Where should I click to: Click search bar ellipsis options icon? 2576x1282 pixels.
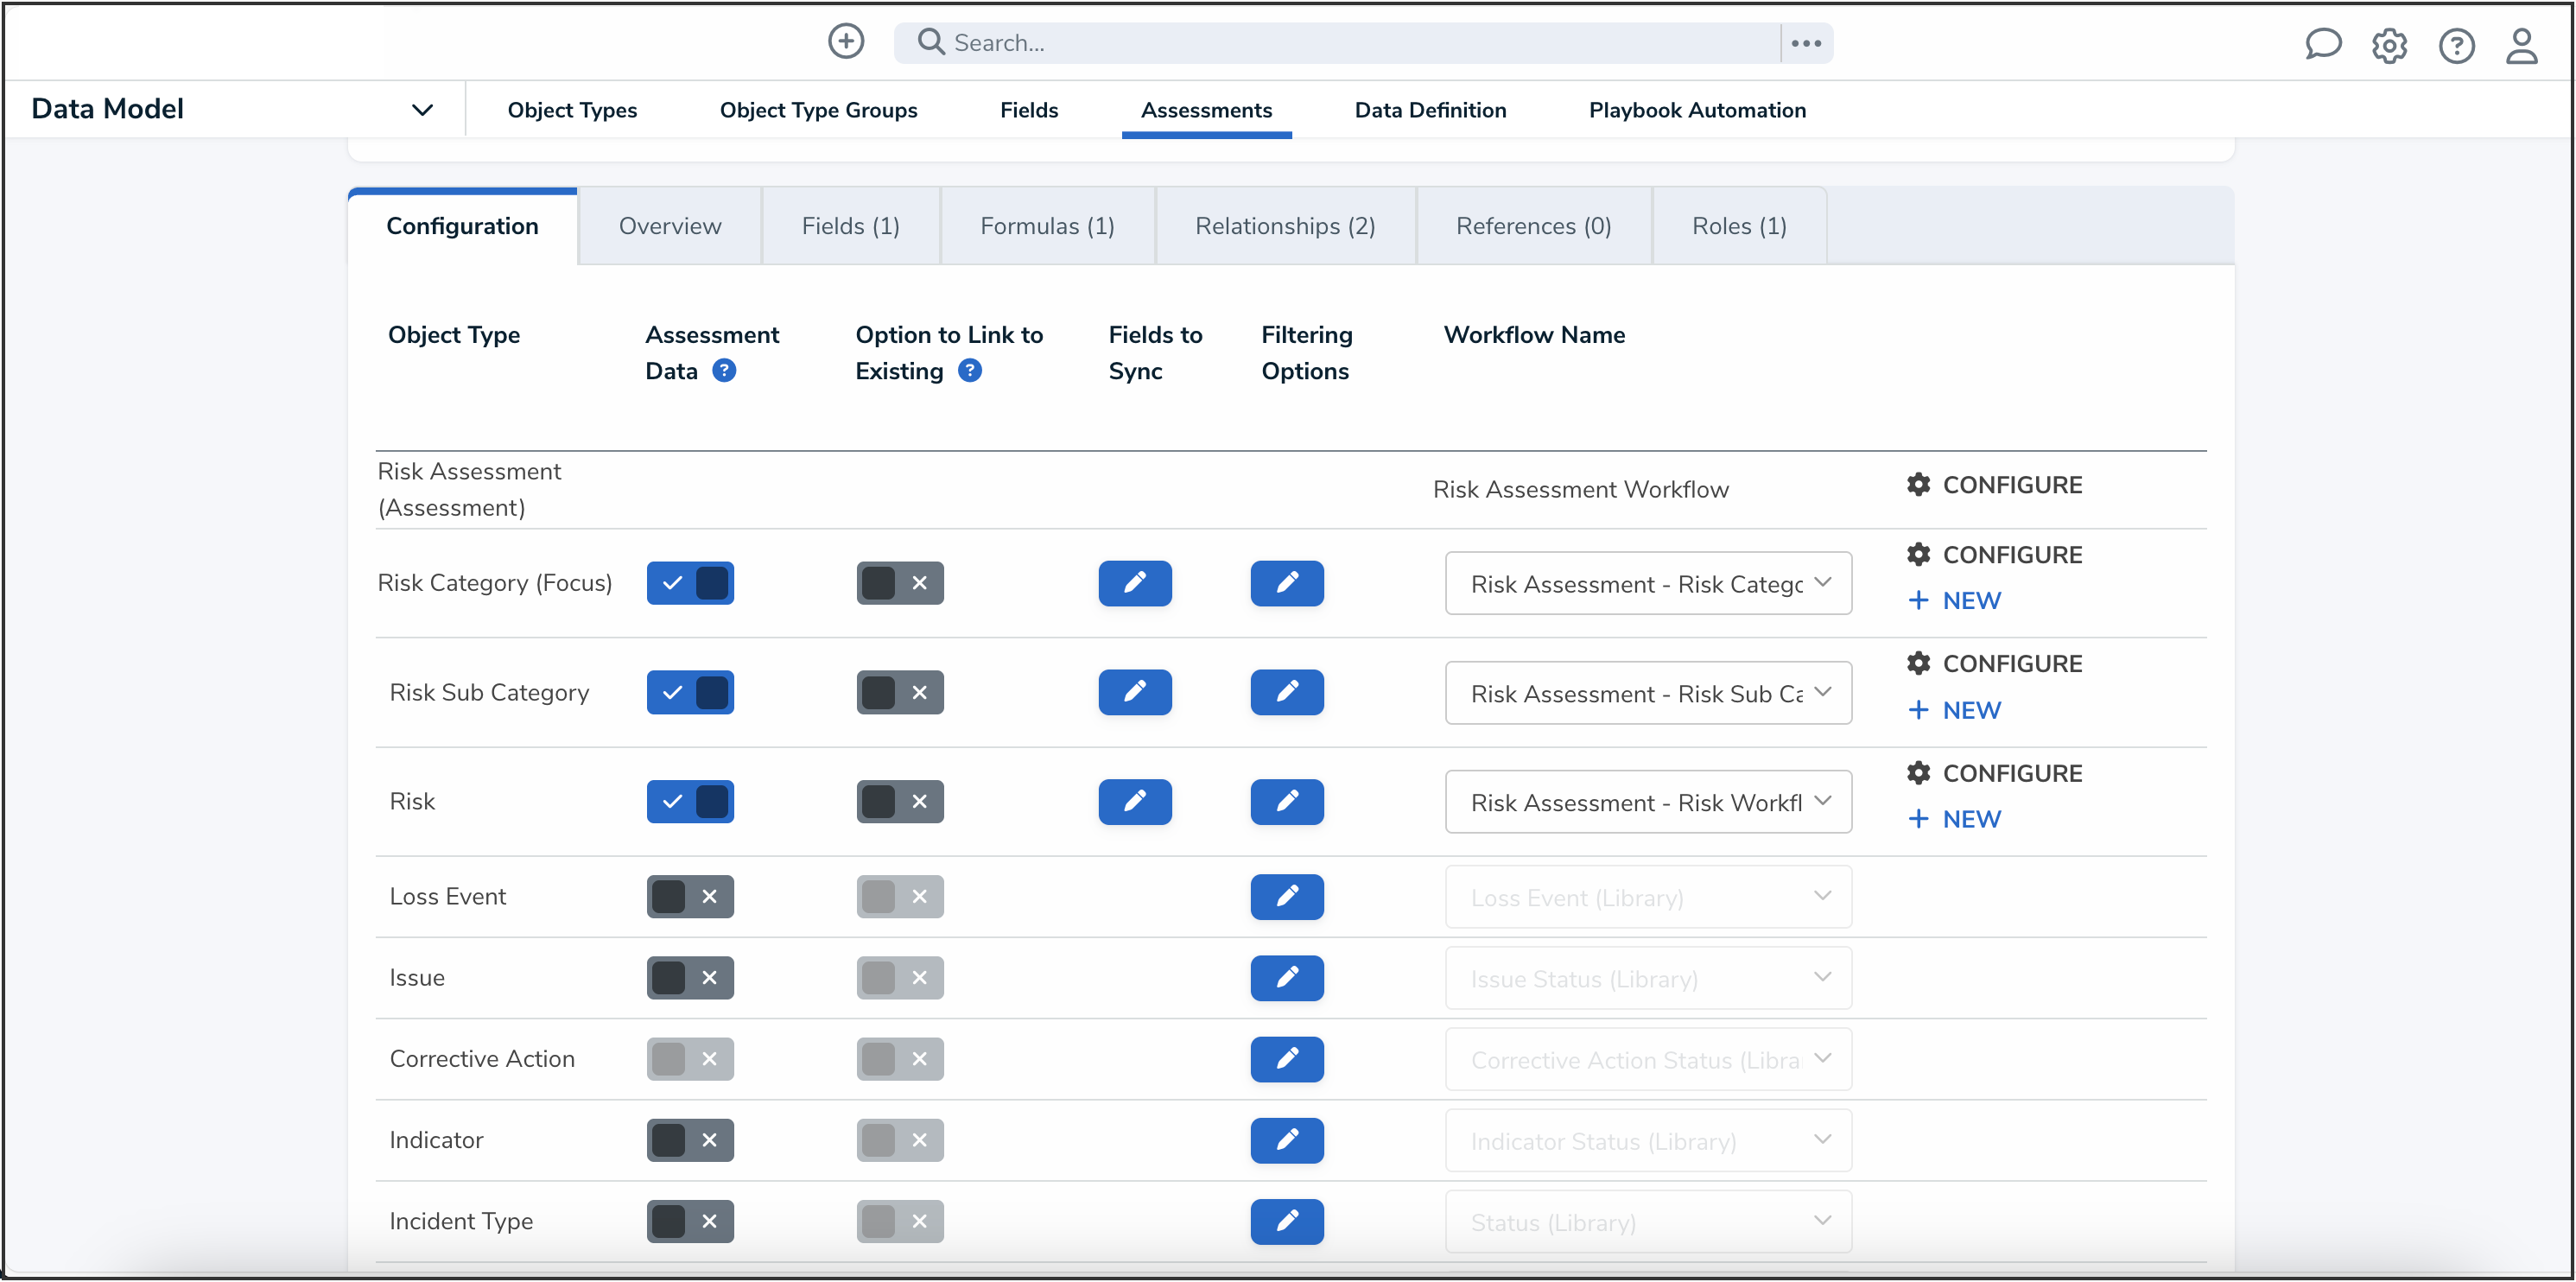(x=1805, y=43)
